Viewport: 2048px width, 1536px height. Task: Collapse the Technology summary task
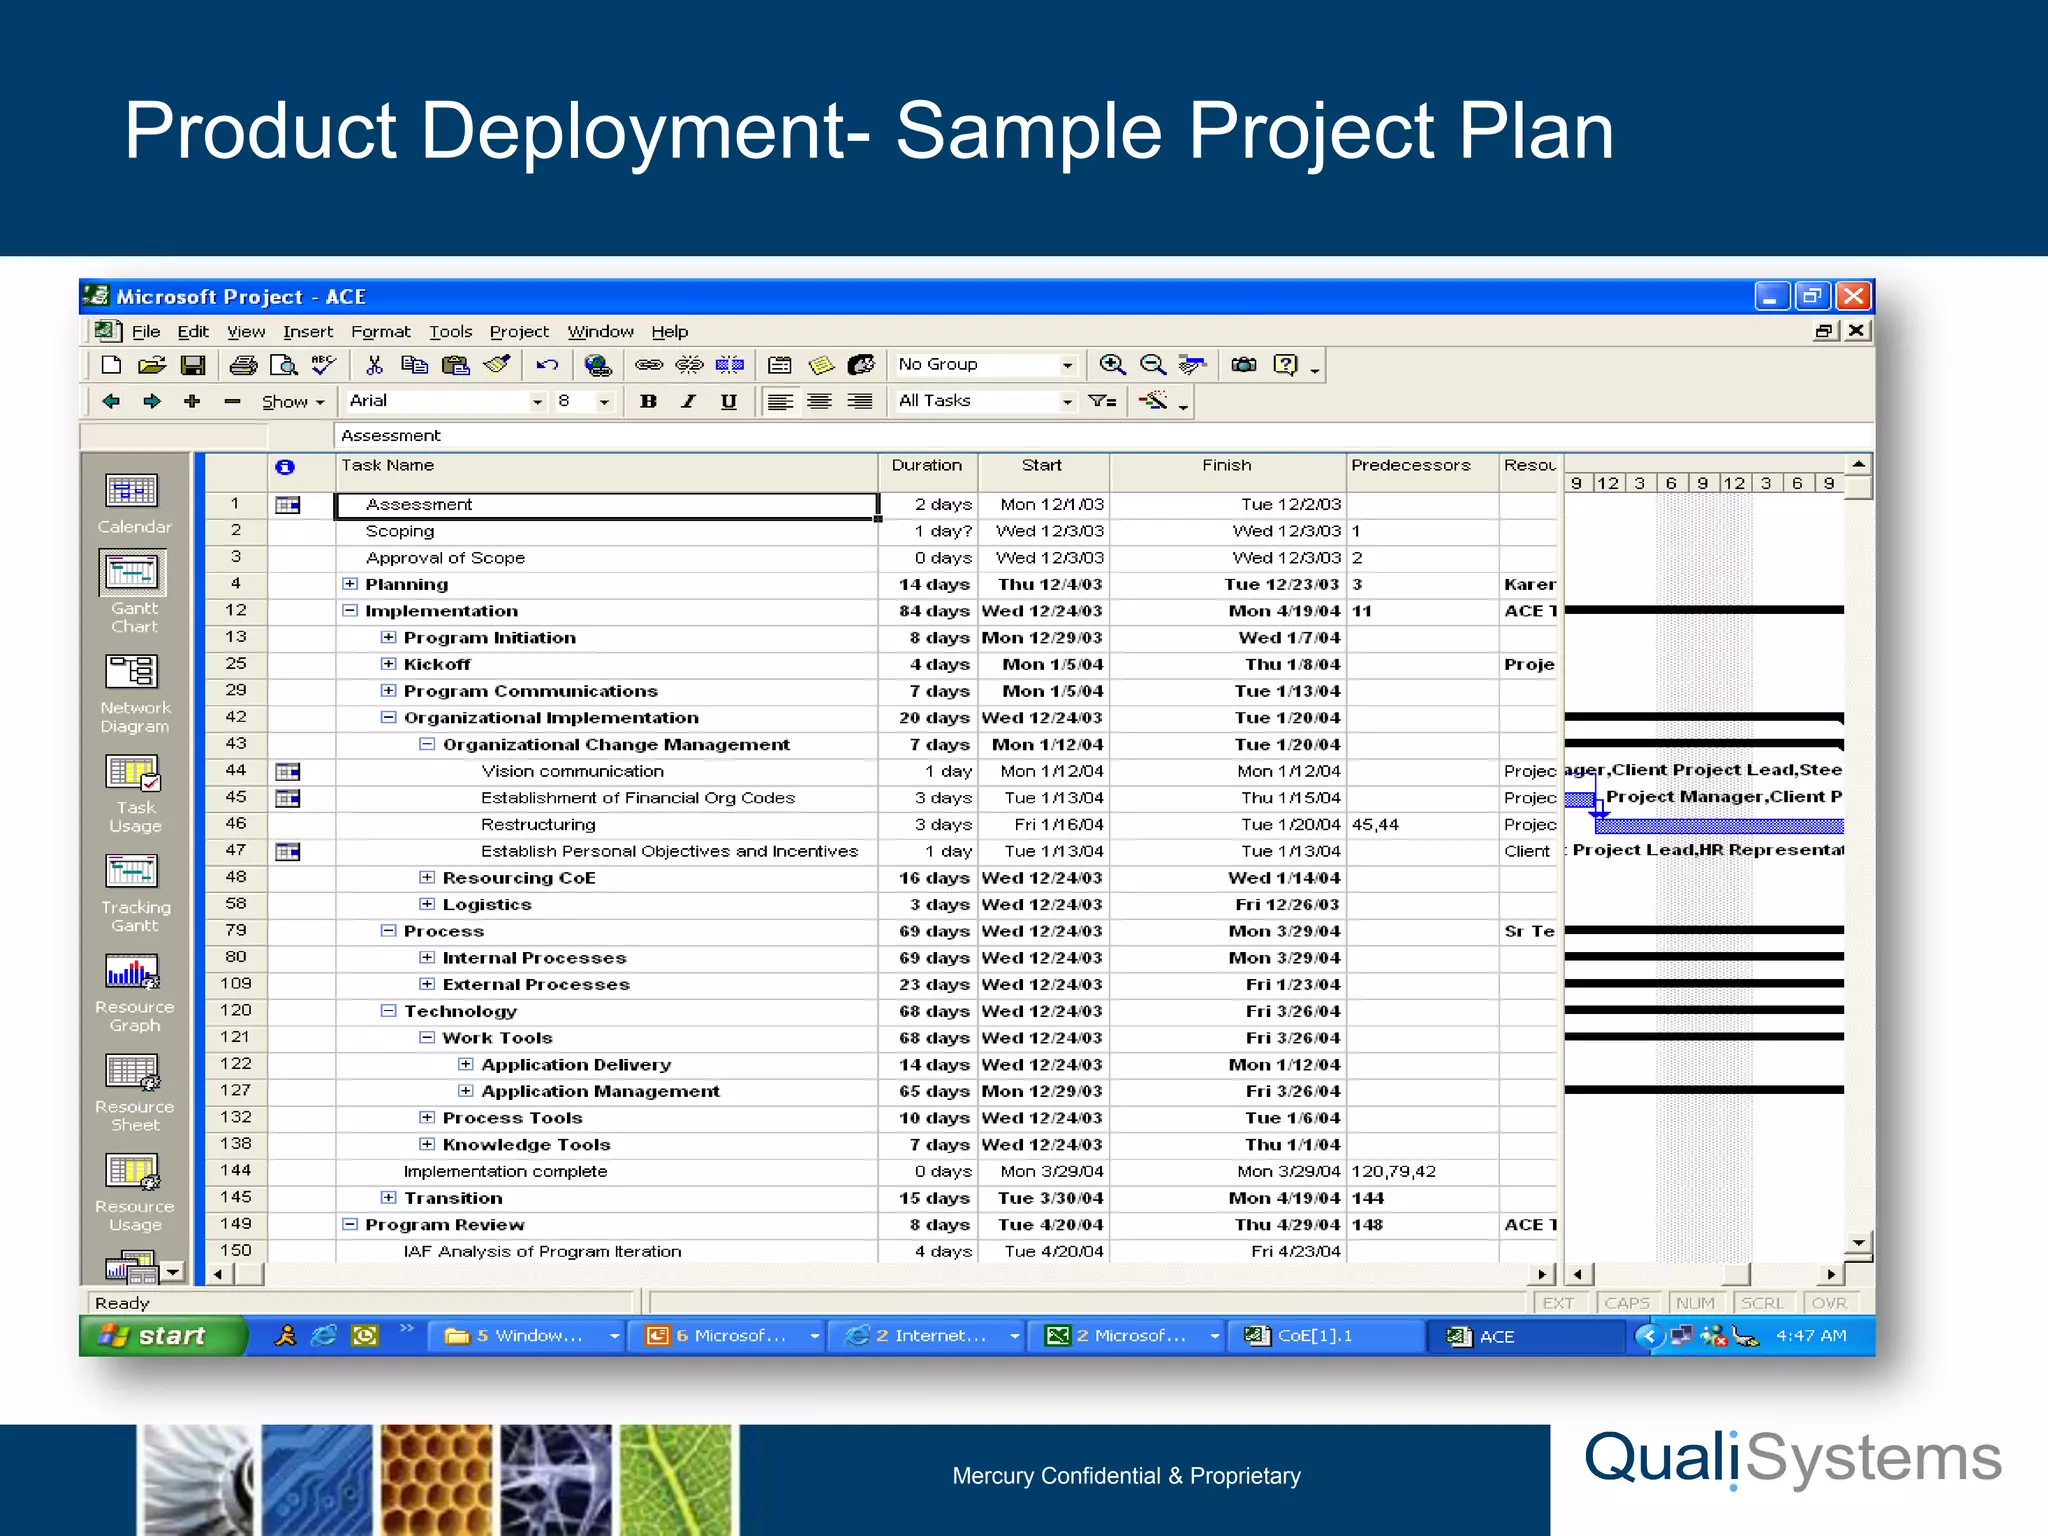coord(388,1011)
